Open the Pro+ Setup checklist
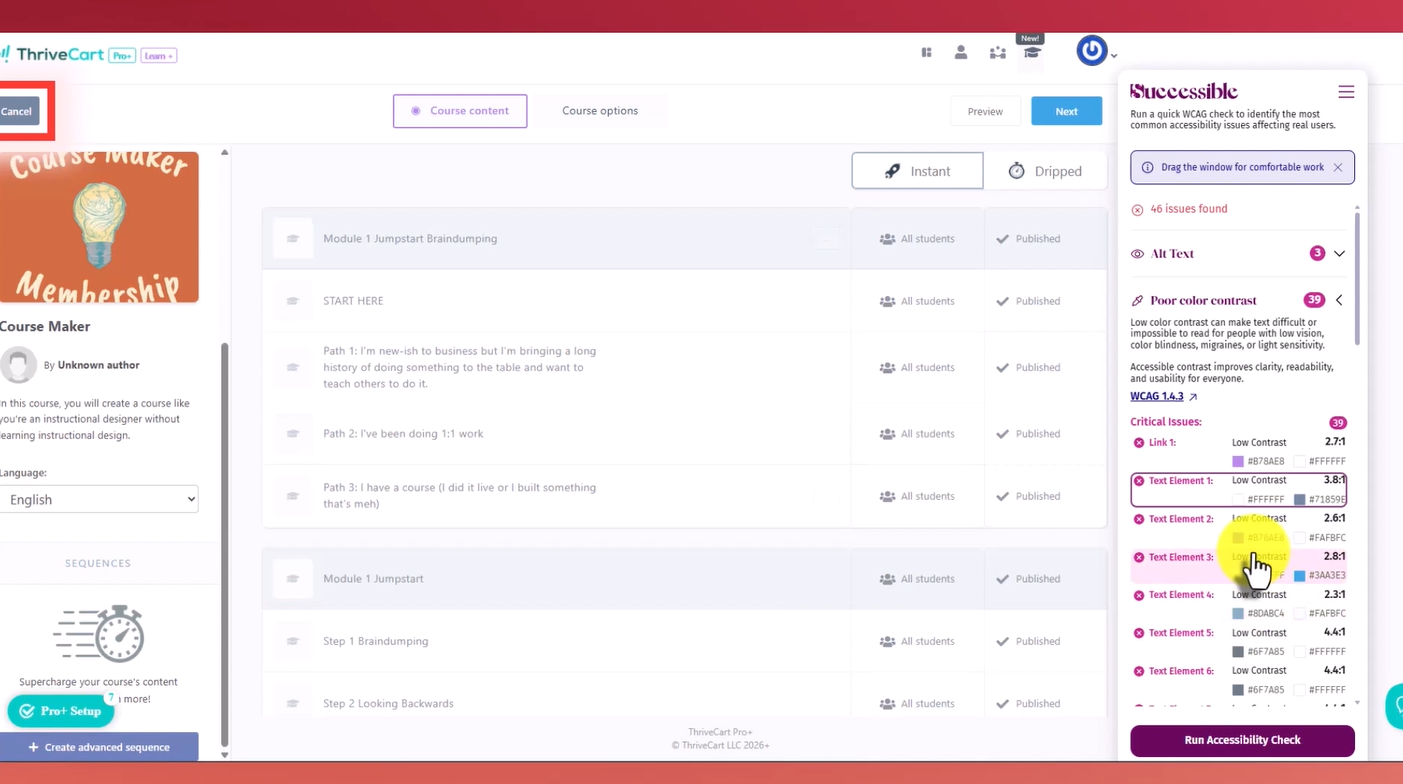Screen dimensions: 1403x784 61,711
